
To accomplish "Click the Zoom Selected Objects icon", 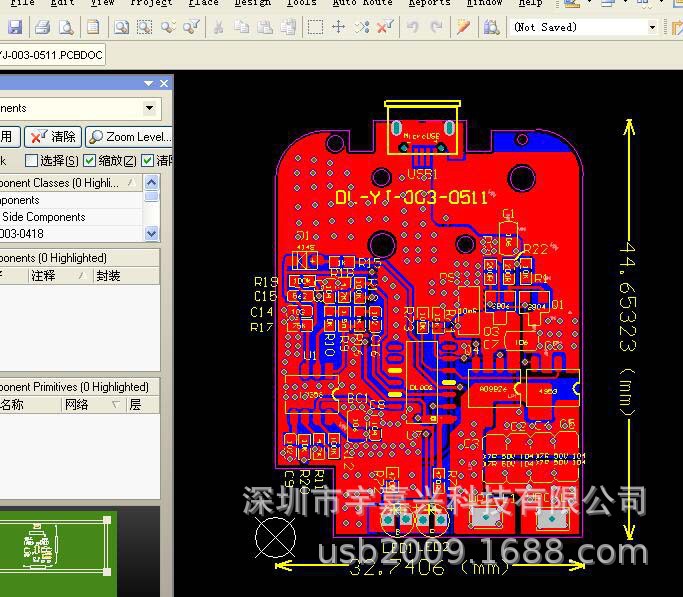I will (x=168, y=27).
